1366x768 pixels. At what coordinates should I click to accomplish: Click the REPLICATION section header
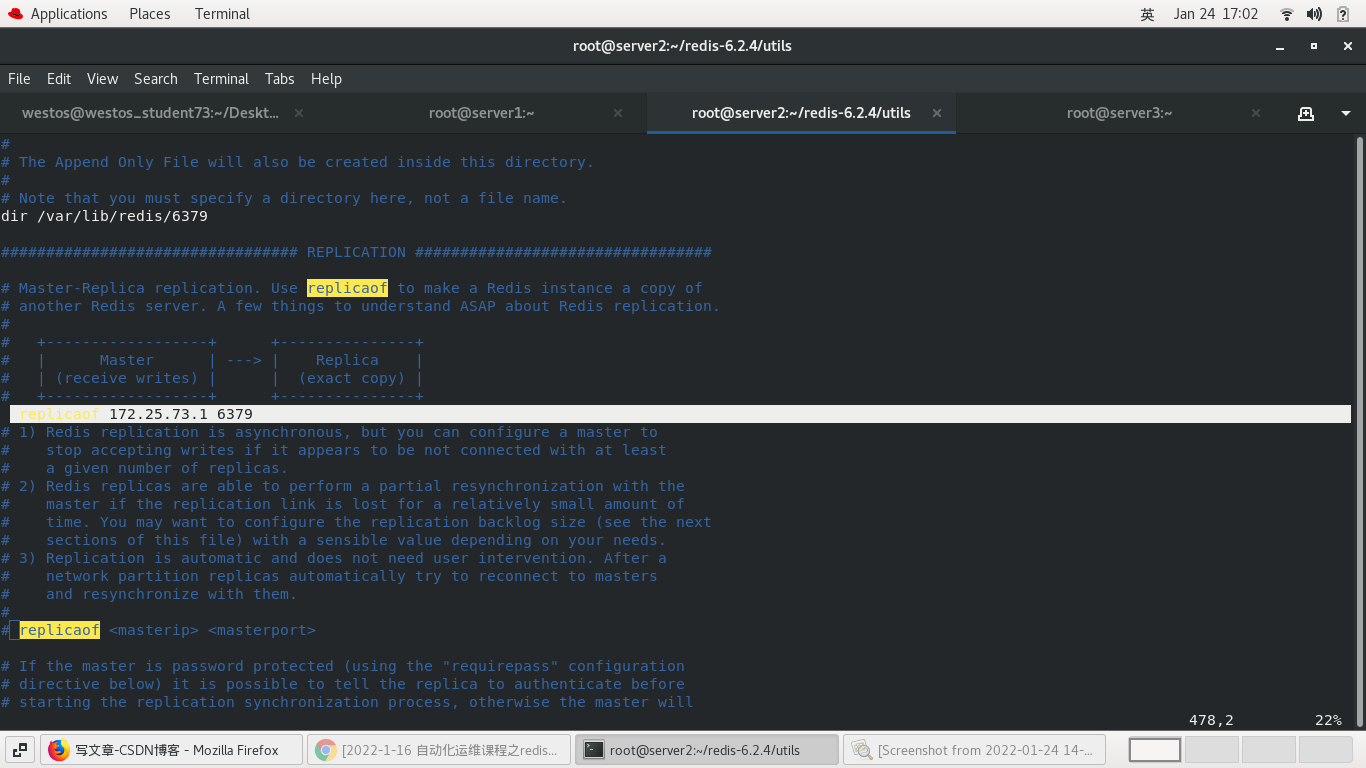coord(356,252)
